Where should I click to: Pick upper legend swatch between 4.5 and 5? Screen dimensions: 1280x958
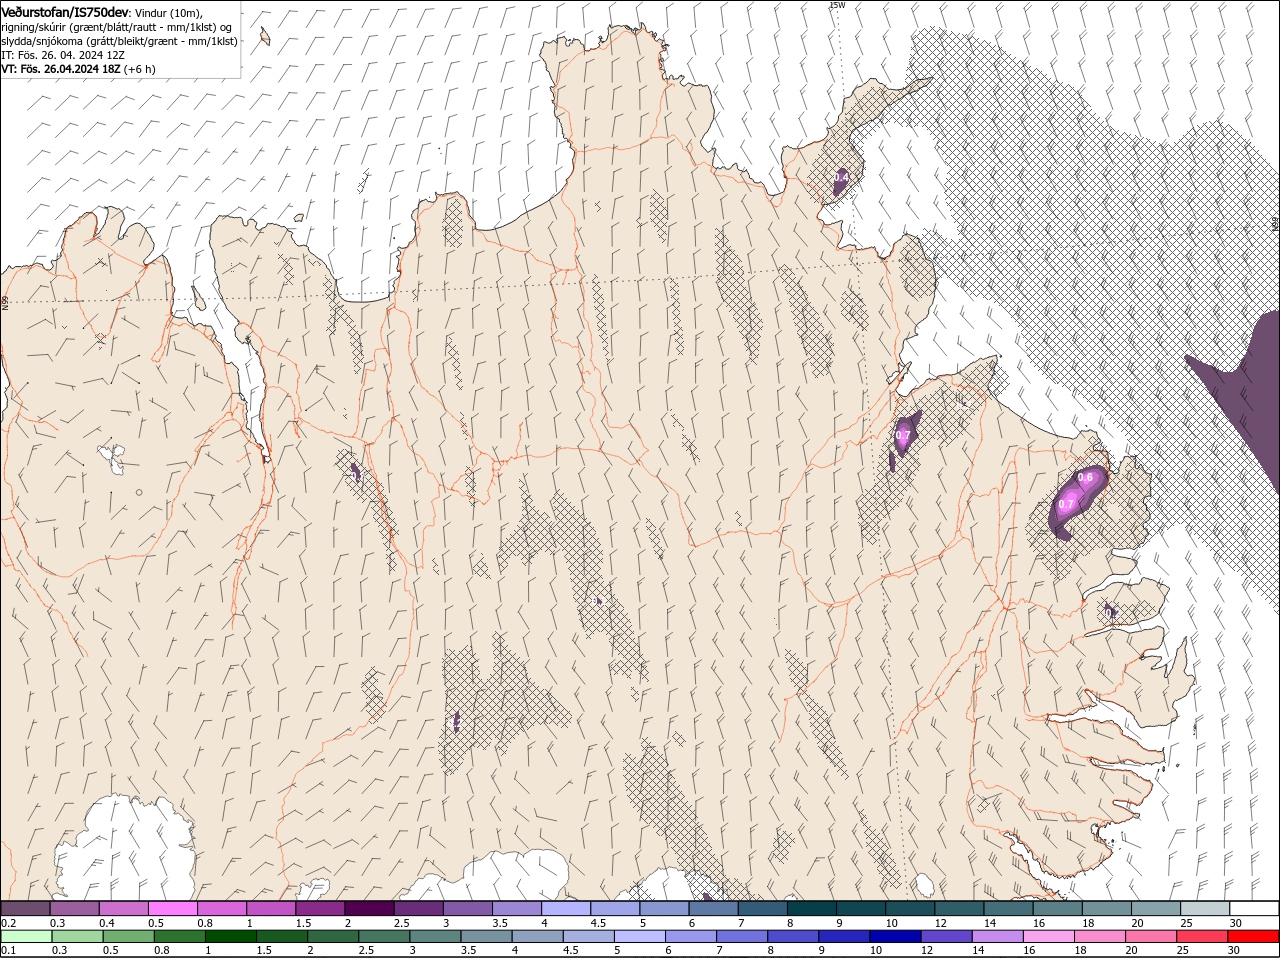coord(615,908)
